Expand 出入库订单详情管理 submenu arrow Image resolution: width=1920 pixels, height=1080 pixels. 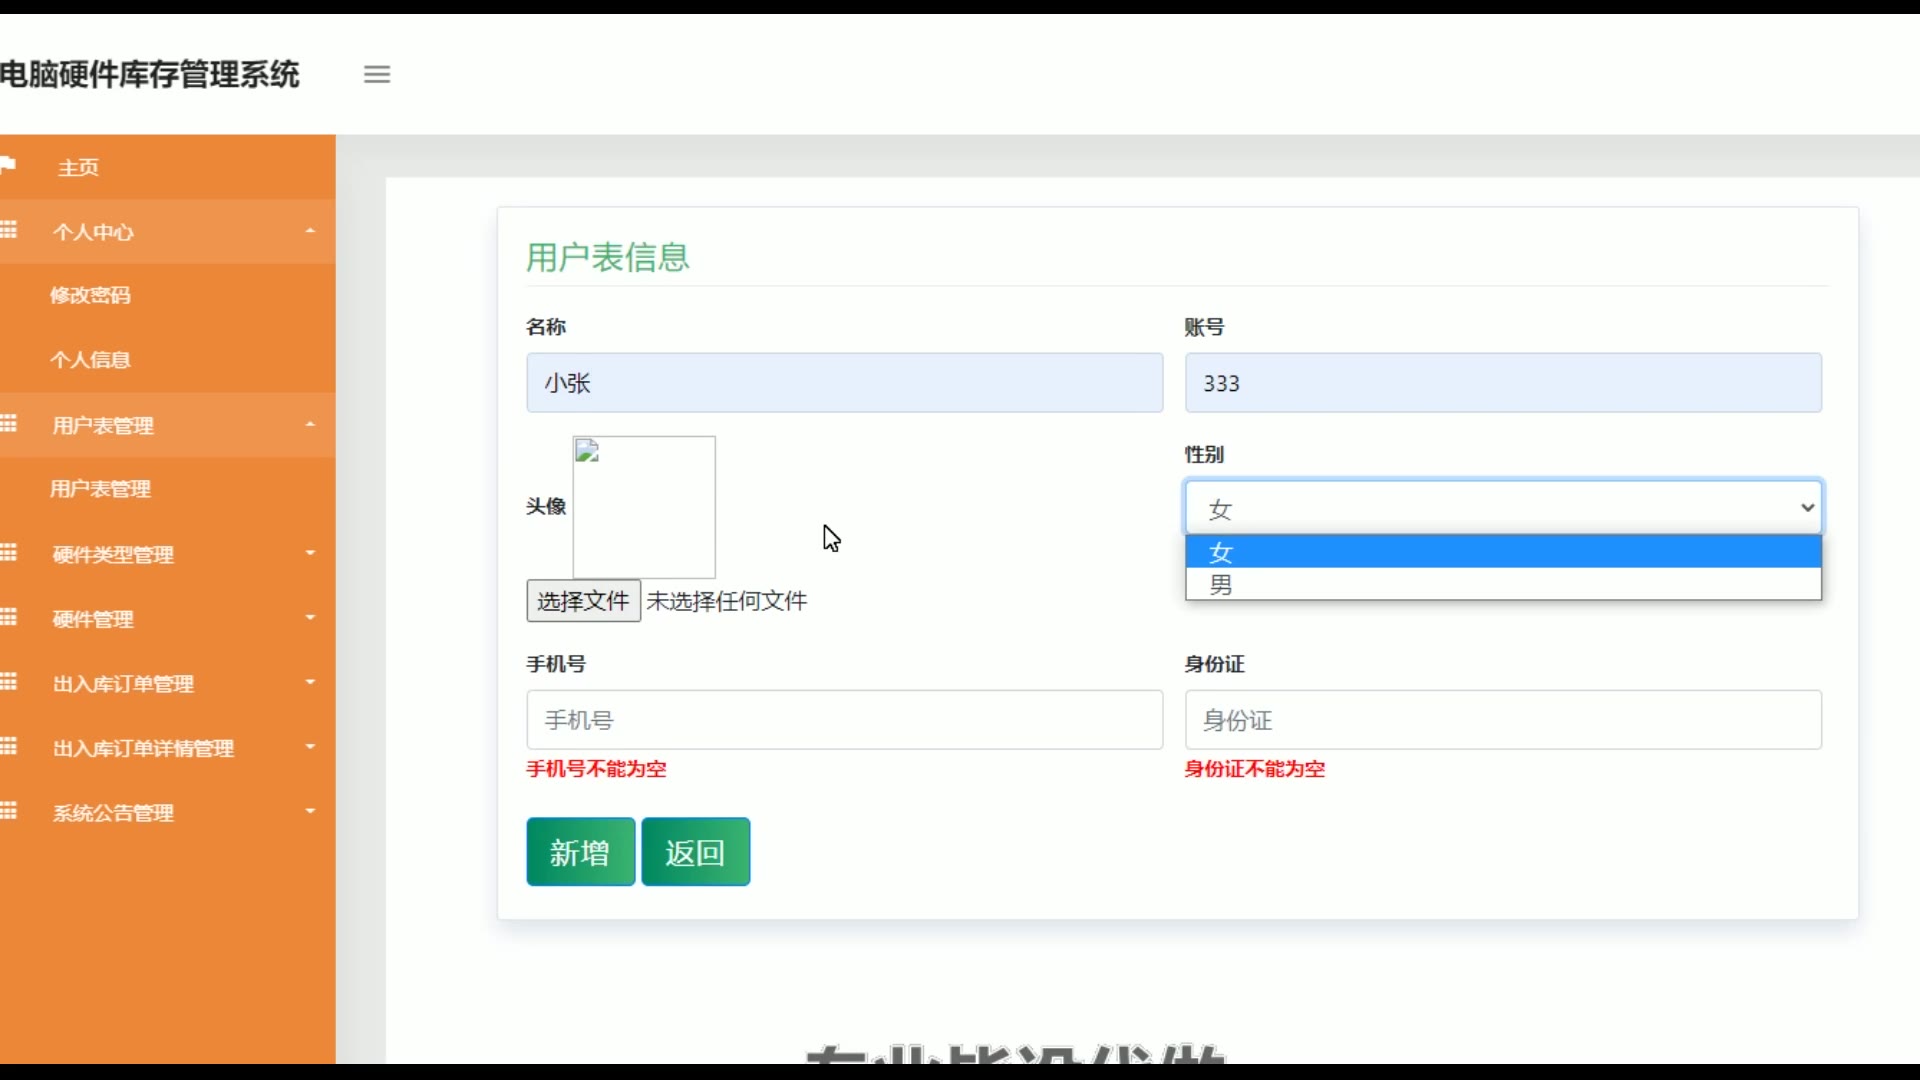(310, 747)
